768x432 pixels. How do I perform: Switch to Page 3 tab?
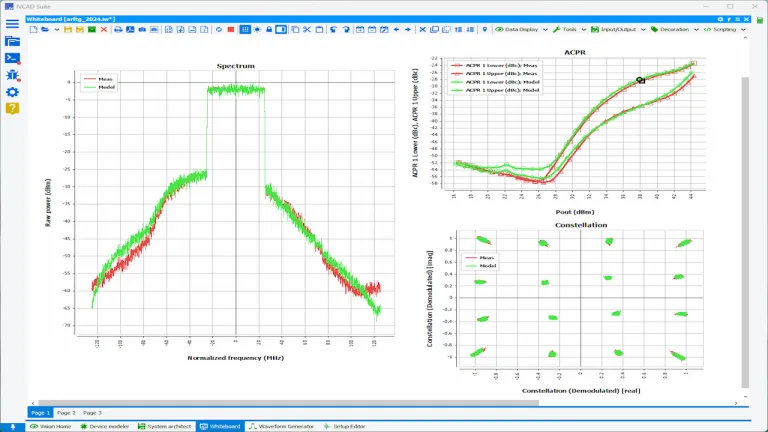(x=92, y=413)
